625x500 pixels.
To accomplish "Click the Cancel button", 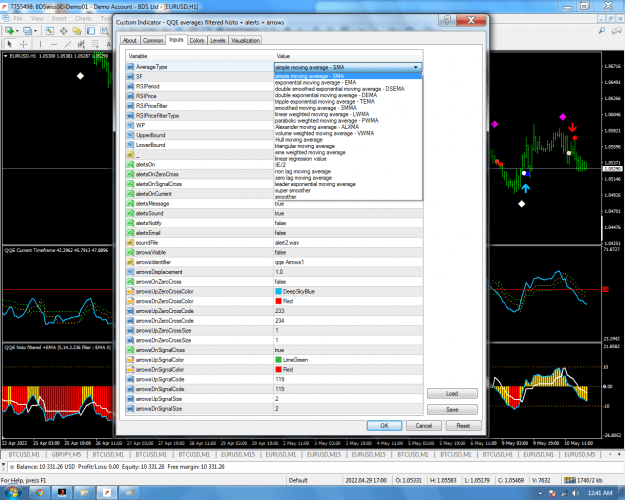I will pyautogui.click(x=424, y=425).
